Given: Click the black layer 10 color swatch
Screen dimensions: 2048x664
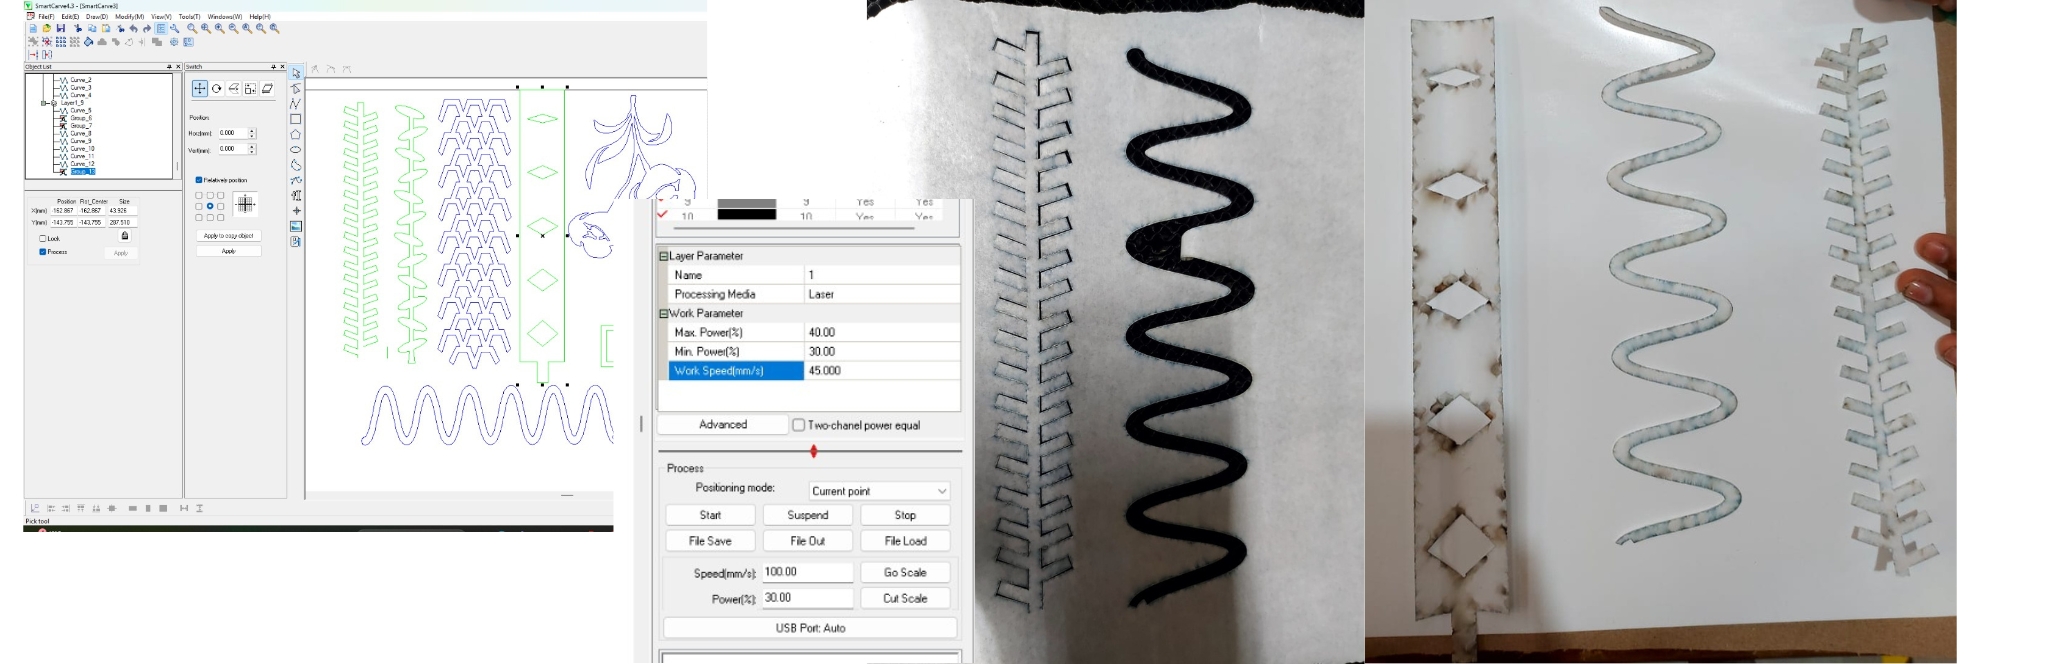Looking at the screenshot, I should pos(746,215).
